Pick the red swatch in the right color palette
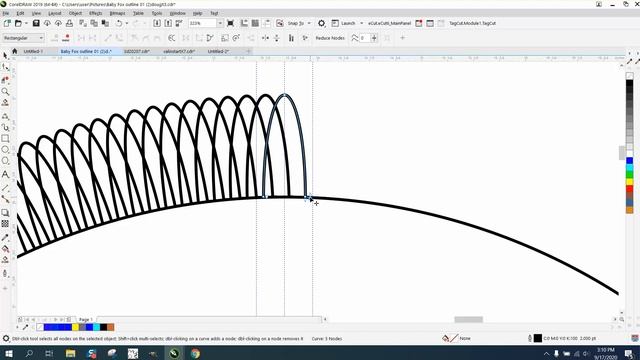 (629, 189)
